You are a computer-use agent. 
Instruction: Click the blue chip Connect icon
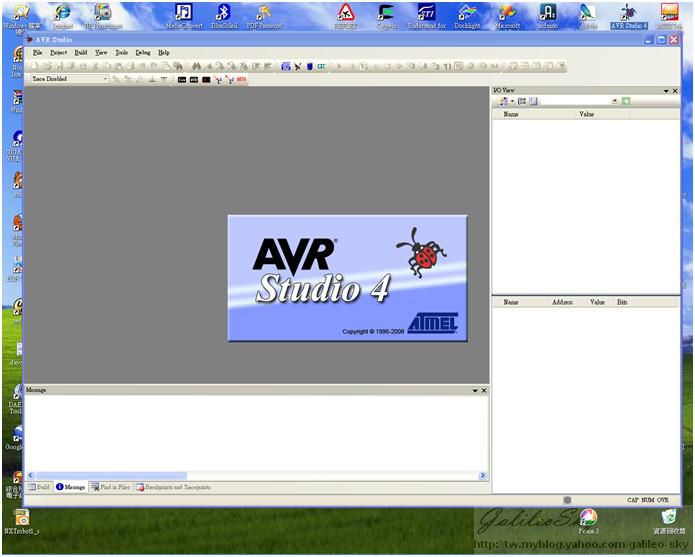pyautogui.click(x=286, y=66)
